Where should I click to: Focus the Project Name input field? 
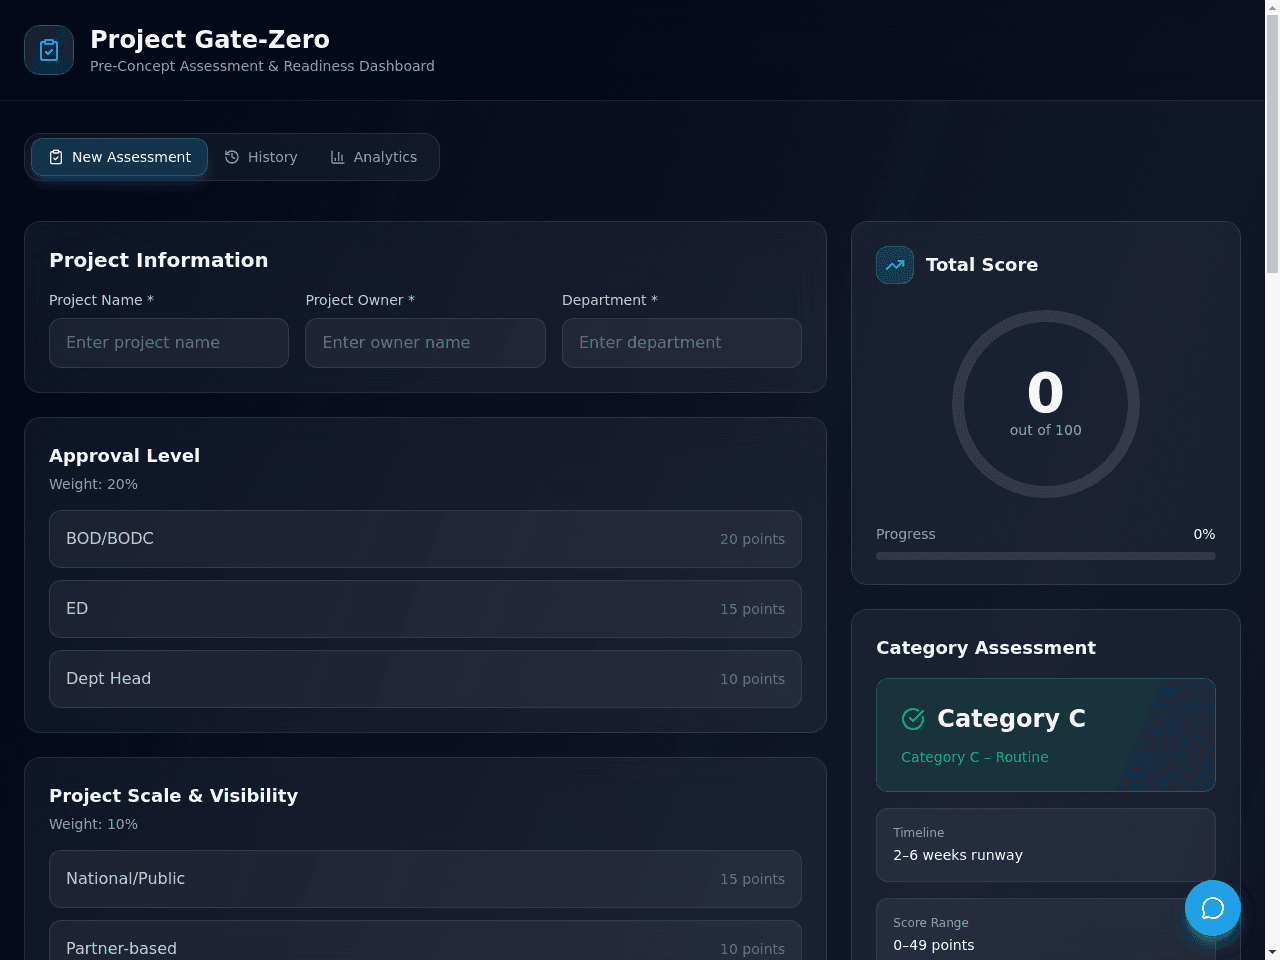point(169,343)
